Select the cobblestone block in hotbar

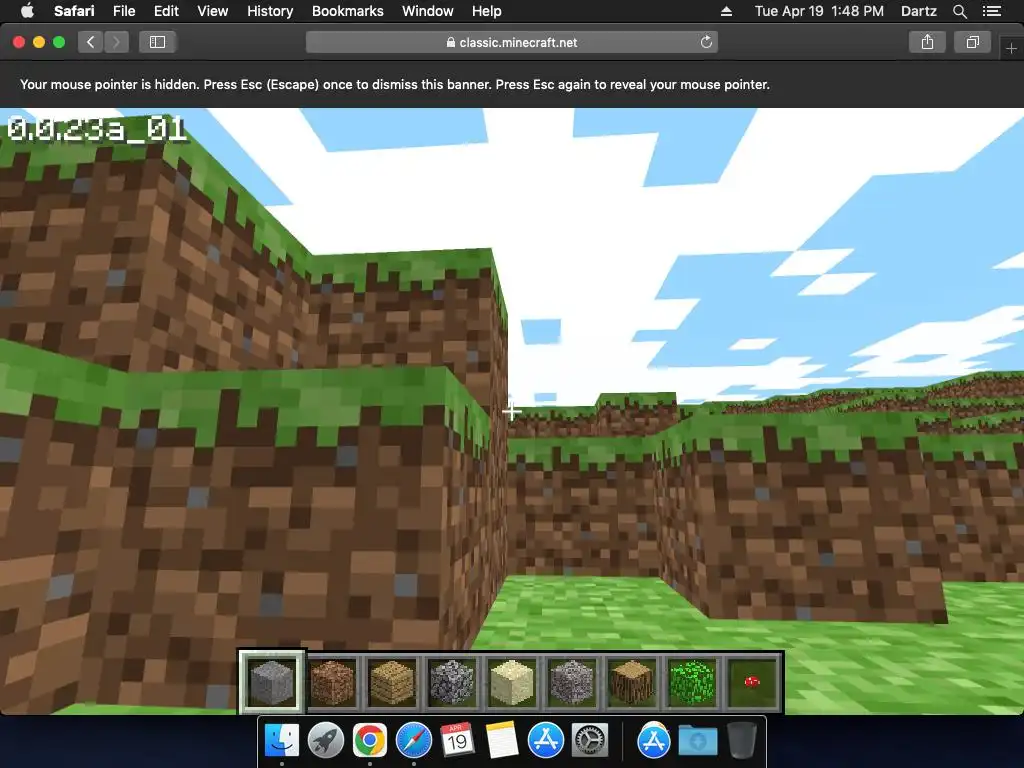tap(452, 682)
